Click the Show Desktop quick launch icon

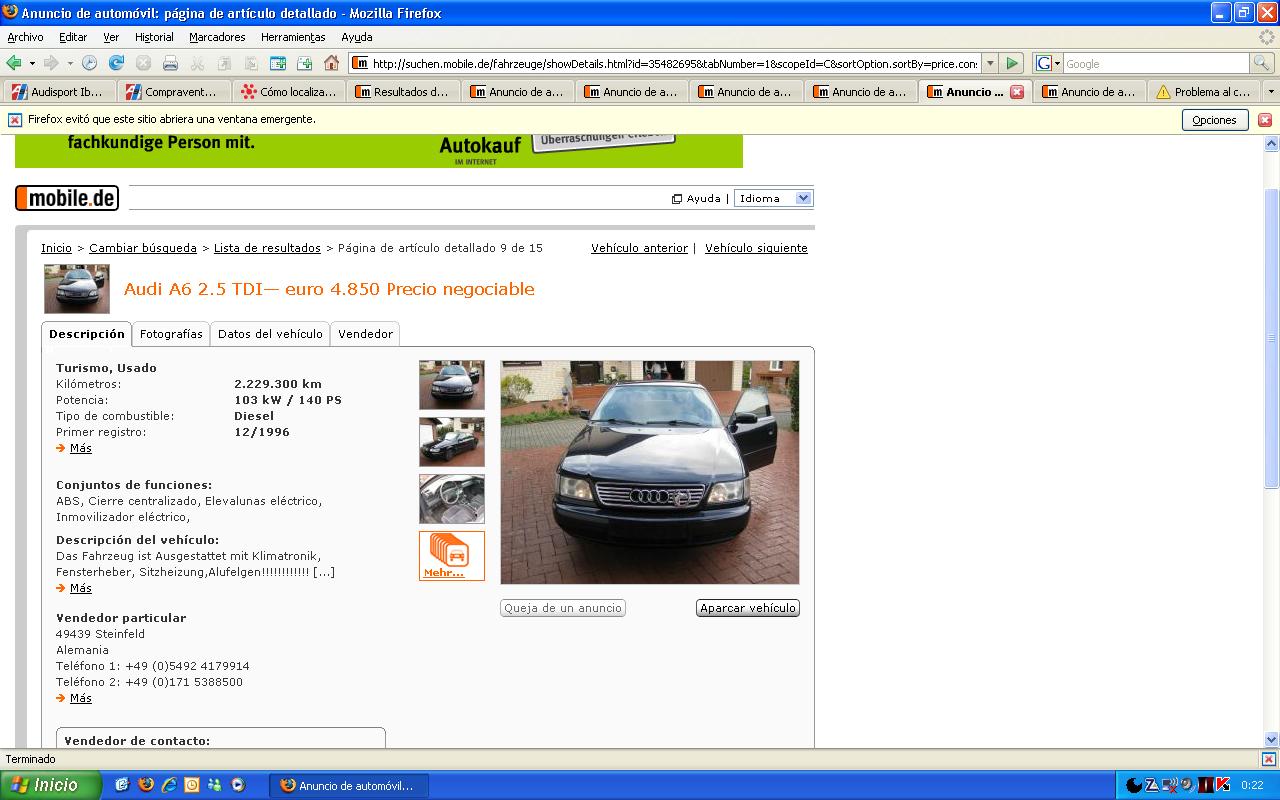tap(123, 785)
